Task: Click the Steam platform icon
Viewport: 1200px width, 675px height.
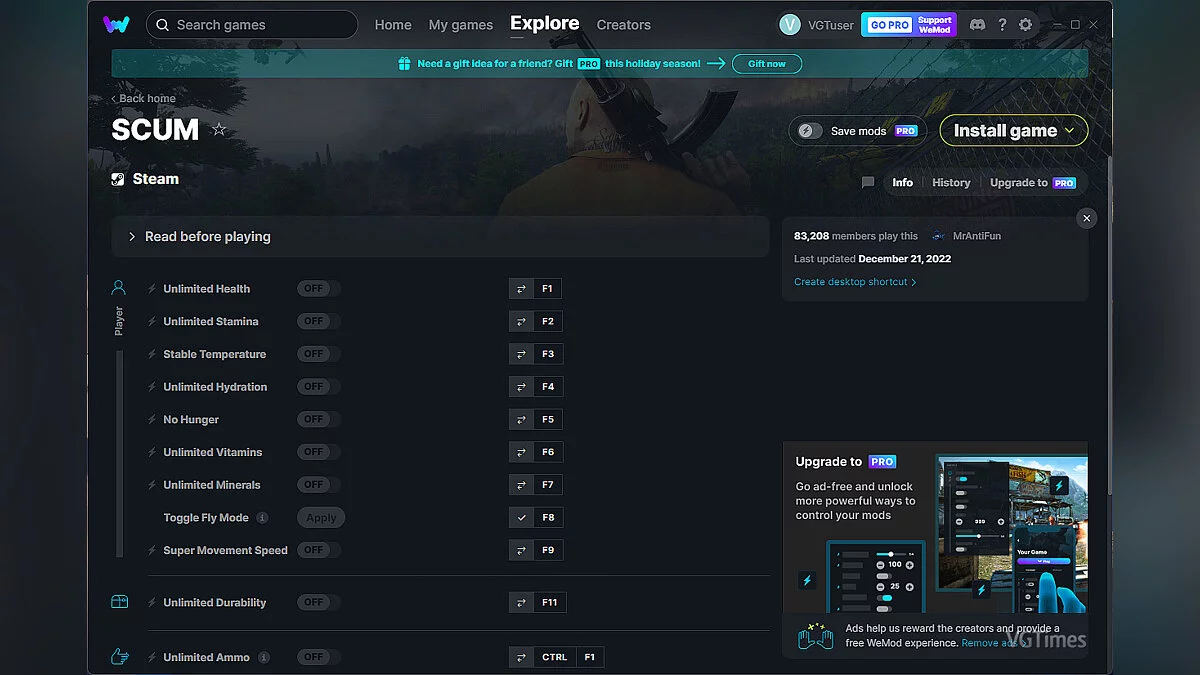Action: (x=119, y=179)
